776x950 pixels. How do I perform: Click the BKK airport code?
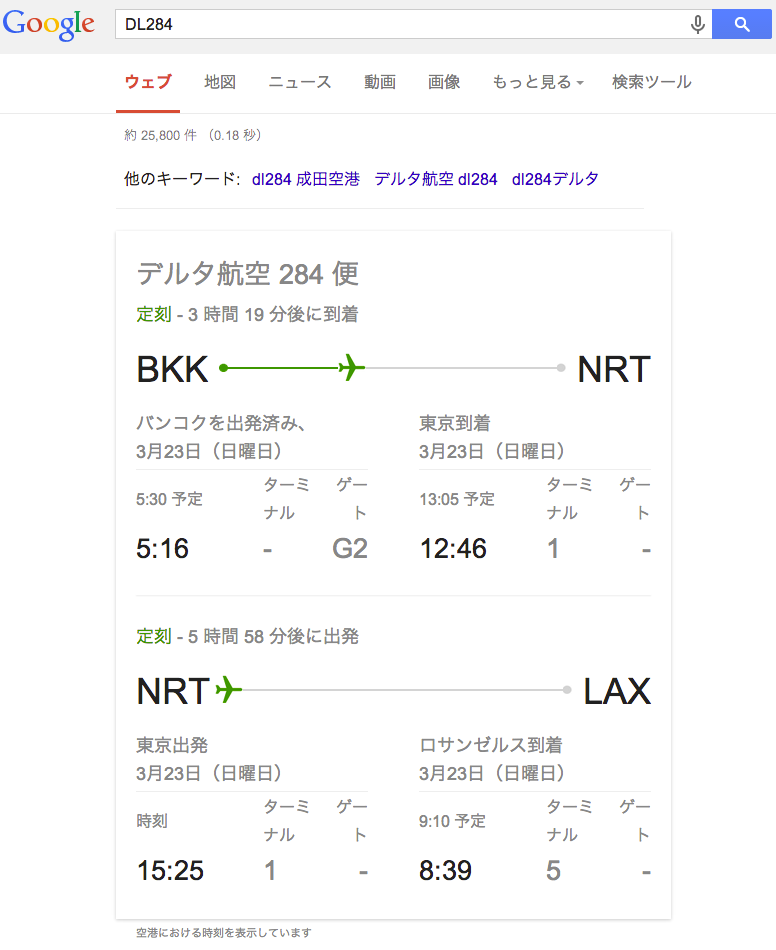173,369
